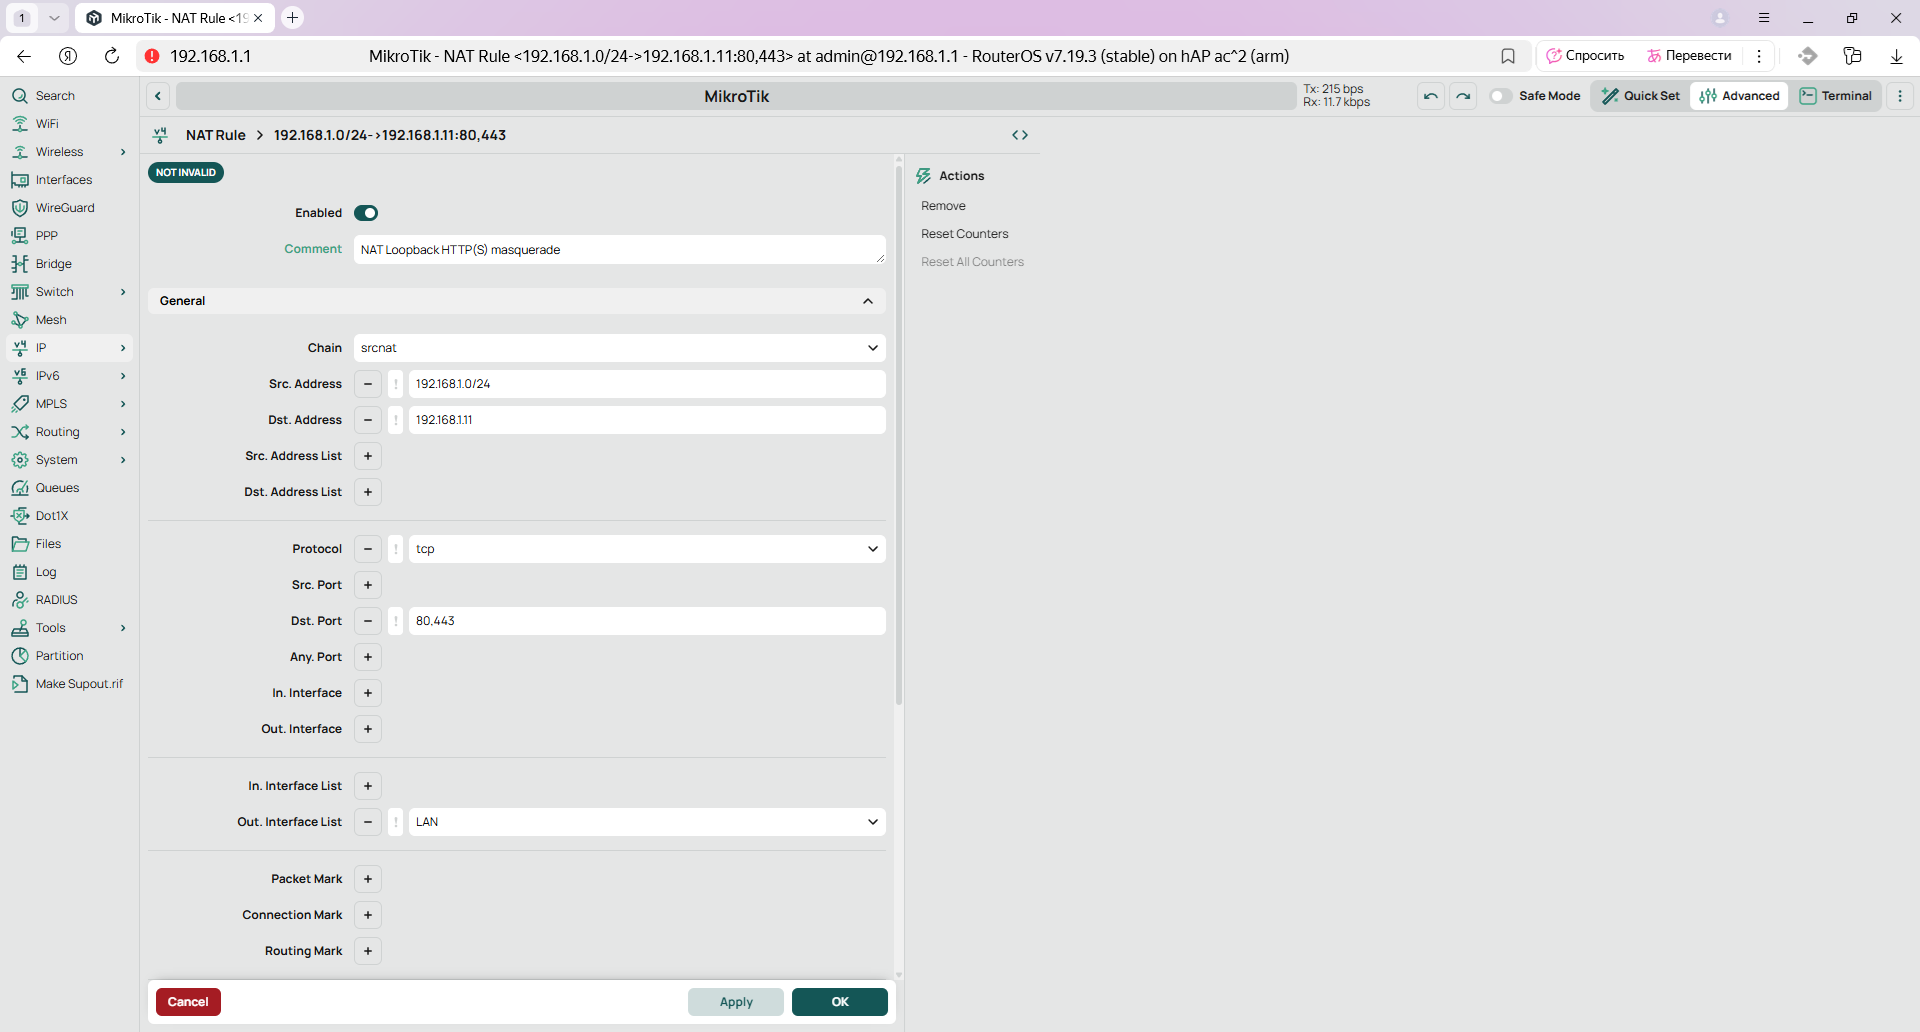1920x1032 pixels.
Task: Open the Chain dropdown
Action: pyautogui.click(x=619, y=348)
